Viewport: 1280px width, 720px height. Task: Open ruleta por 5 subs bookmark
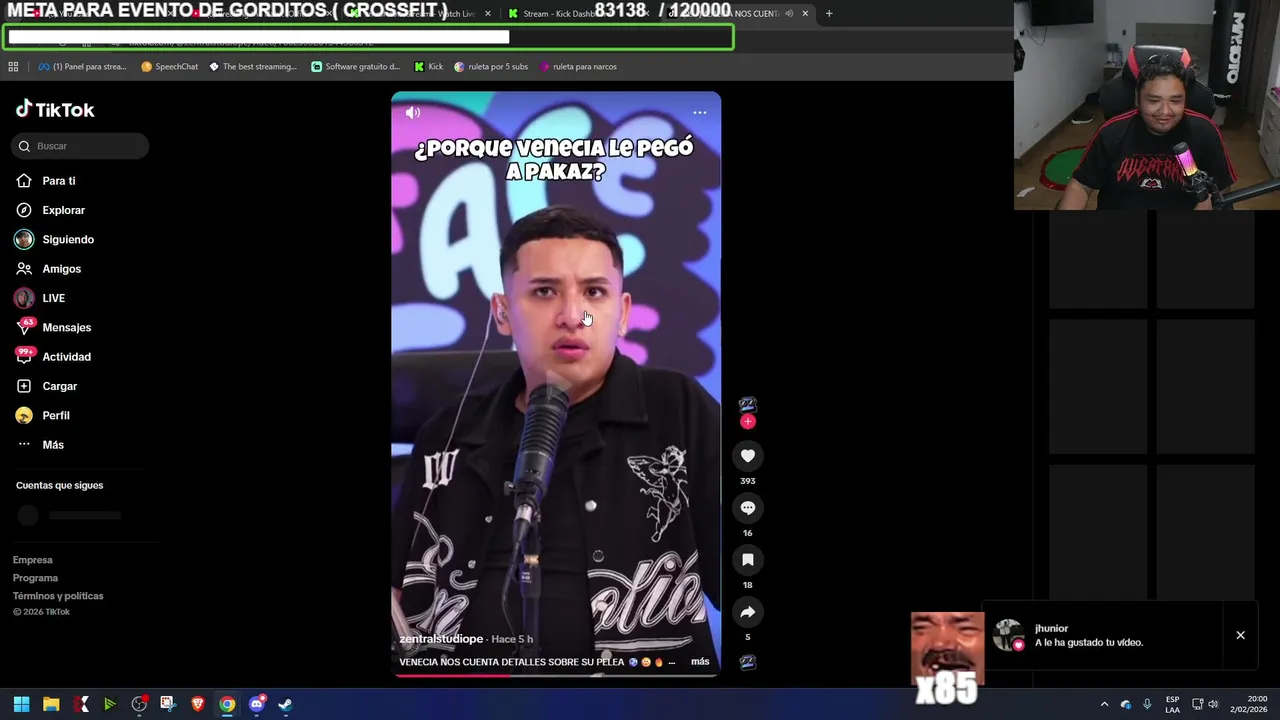(x=491, y=67)
